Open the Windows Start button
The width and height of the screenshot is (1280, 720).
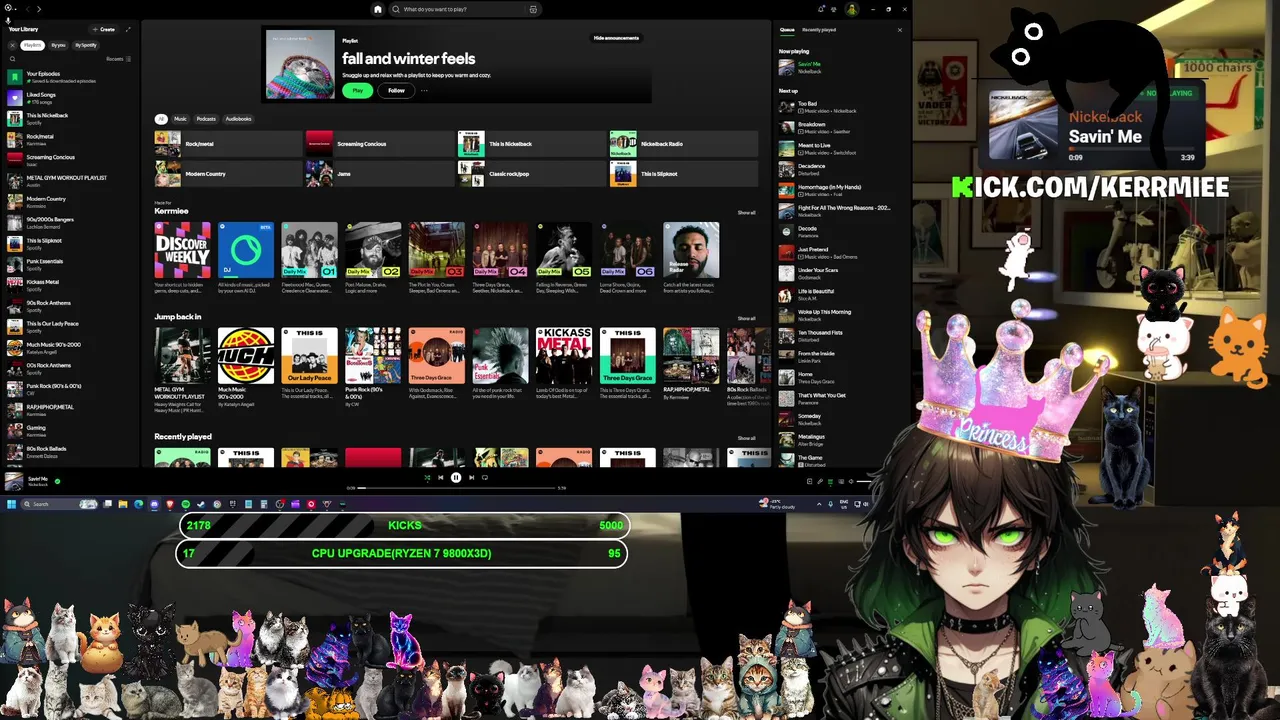point(12,504)
